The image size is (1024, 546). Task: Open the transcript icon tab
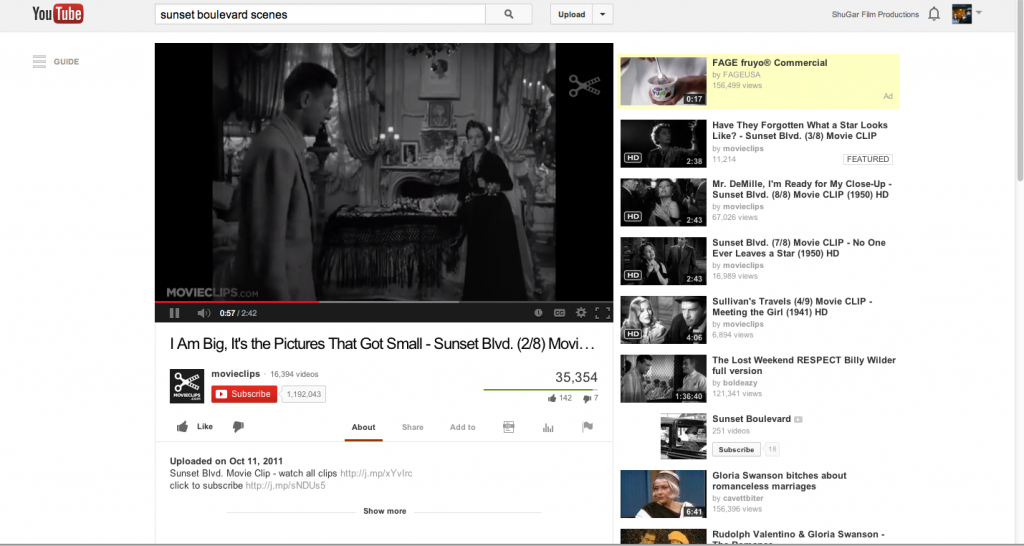click(x=509, y=427)
